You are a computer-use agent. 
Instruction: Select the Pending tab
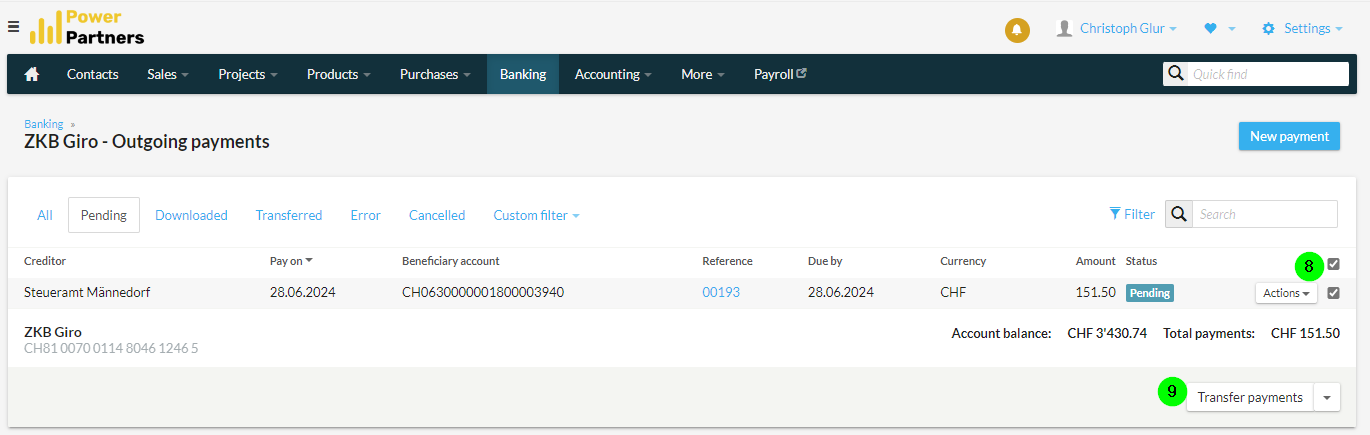pos(104,215)
